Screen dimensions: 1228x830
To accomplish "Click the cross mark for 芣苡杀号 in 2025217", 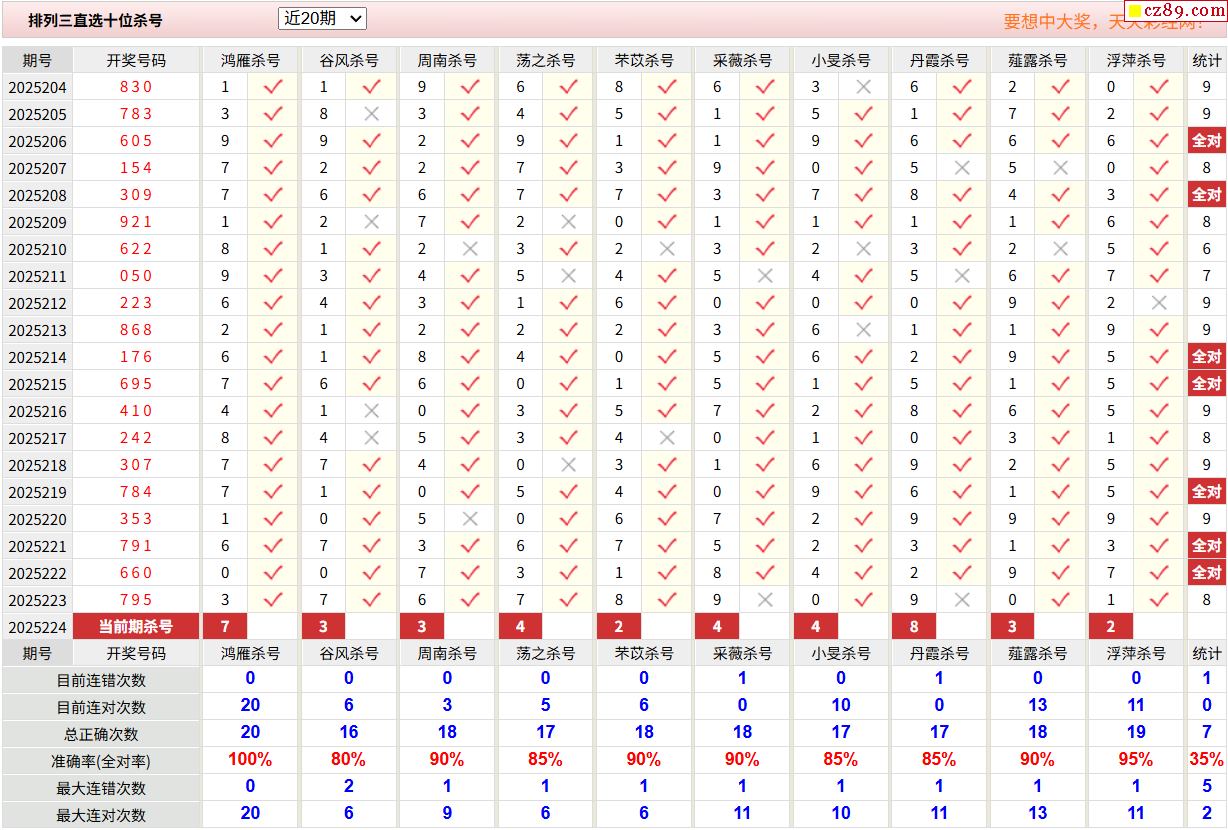I will click(667, 438).
